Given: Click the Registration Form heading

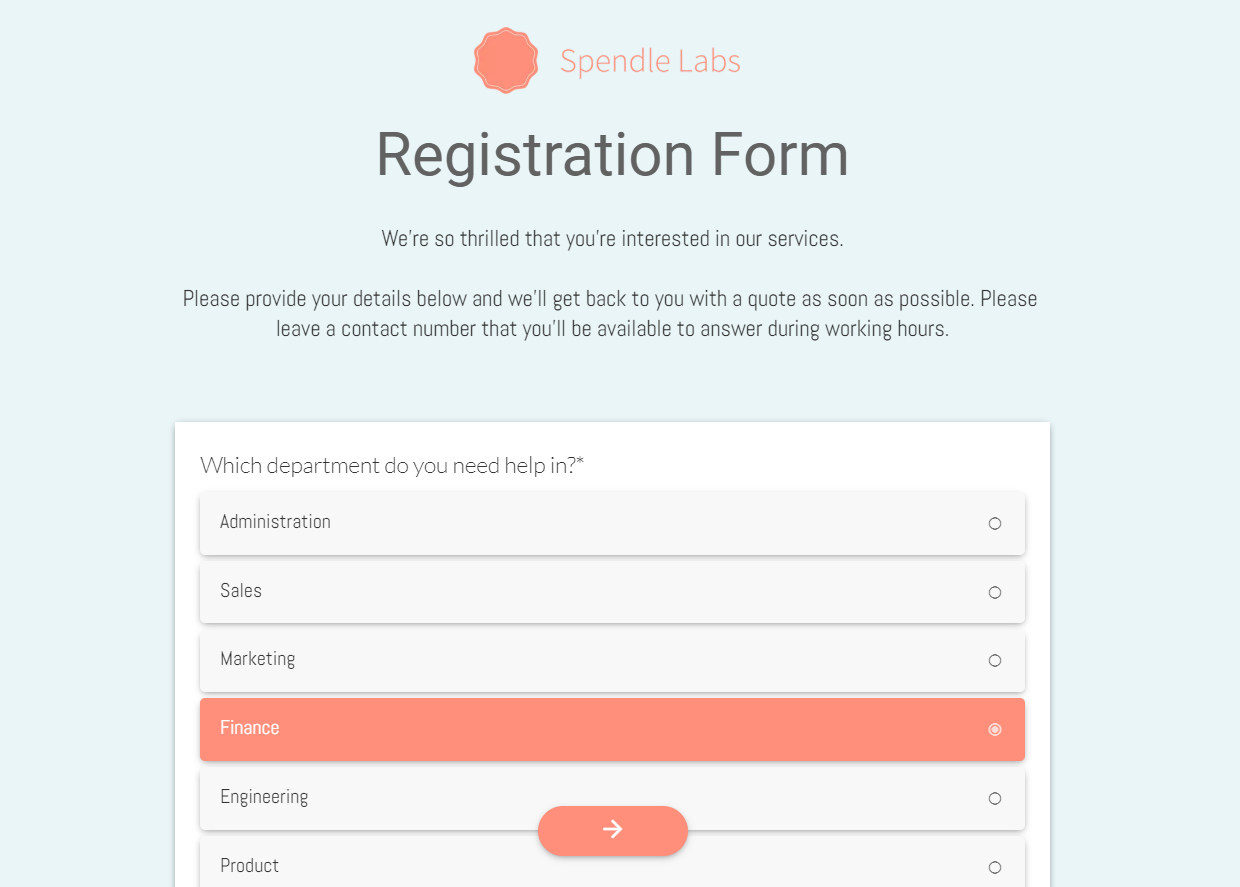Looking at the screenshot, I should [612, 155].
